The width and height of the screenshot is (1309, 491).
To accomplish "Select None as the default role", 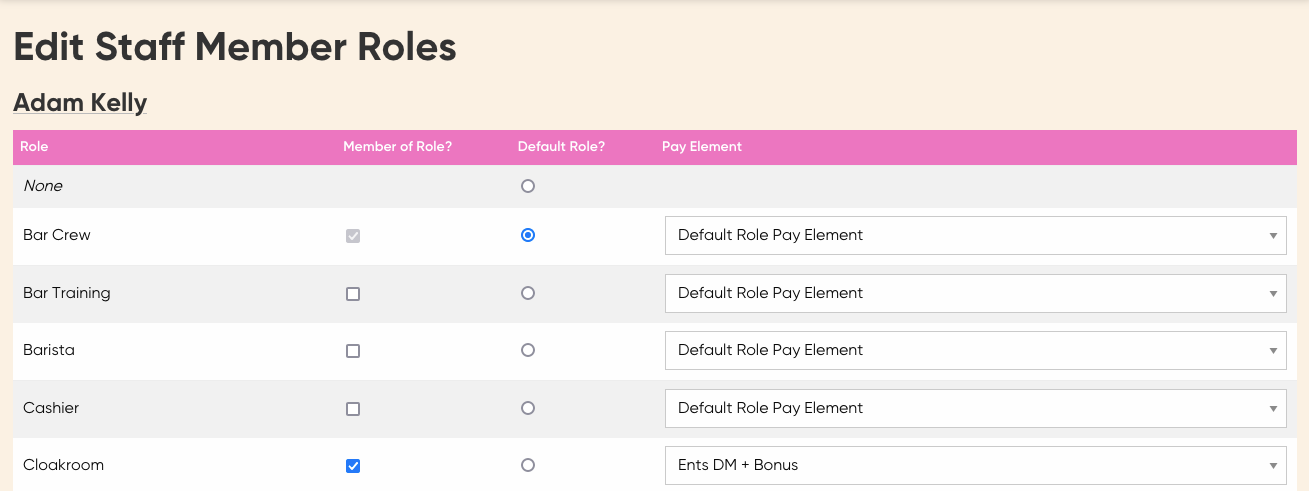I will 528,186.
